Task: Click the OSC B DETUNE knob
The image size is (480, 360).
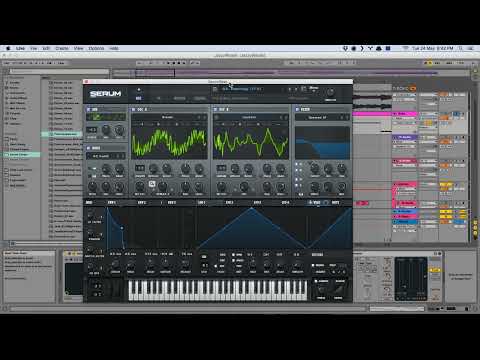Action: [235, 168]
